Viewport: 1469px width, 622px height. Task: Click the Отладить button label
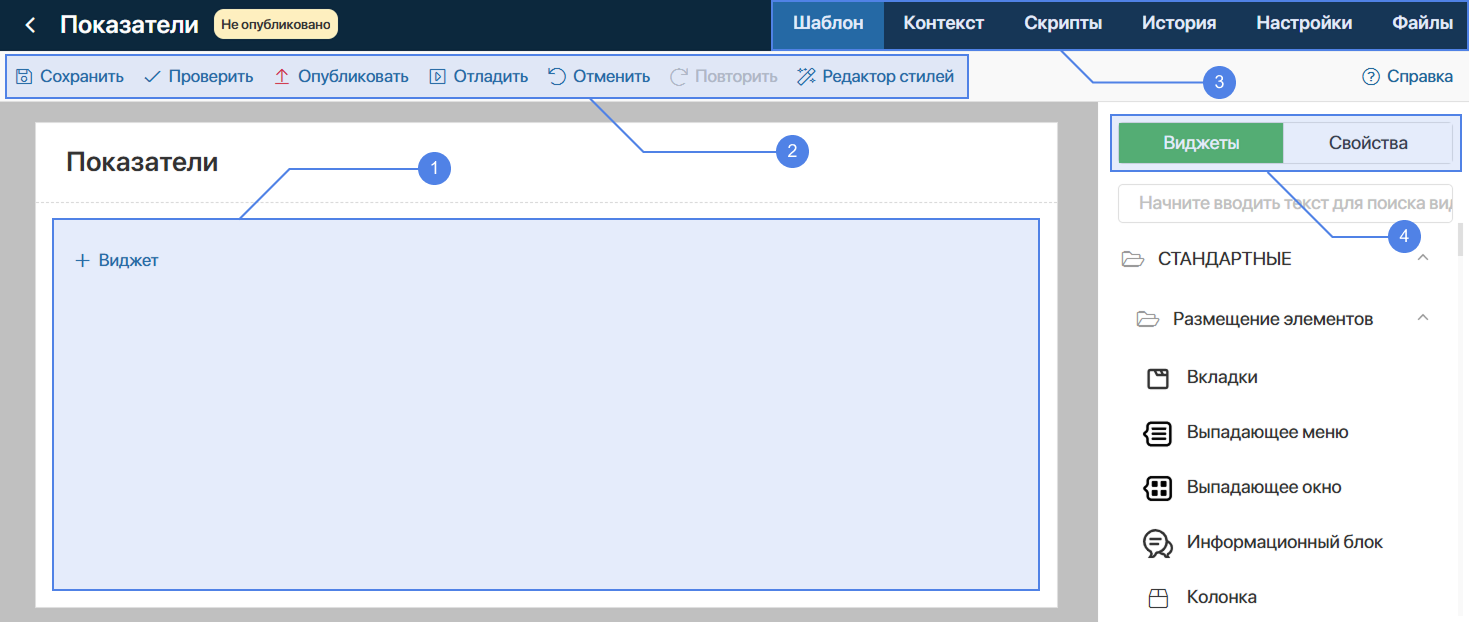tap(491, 76)
